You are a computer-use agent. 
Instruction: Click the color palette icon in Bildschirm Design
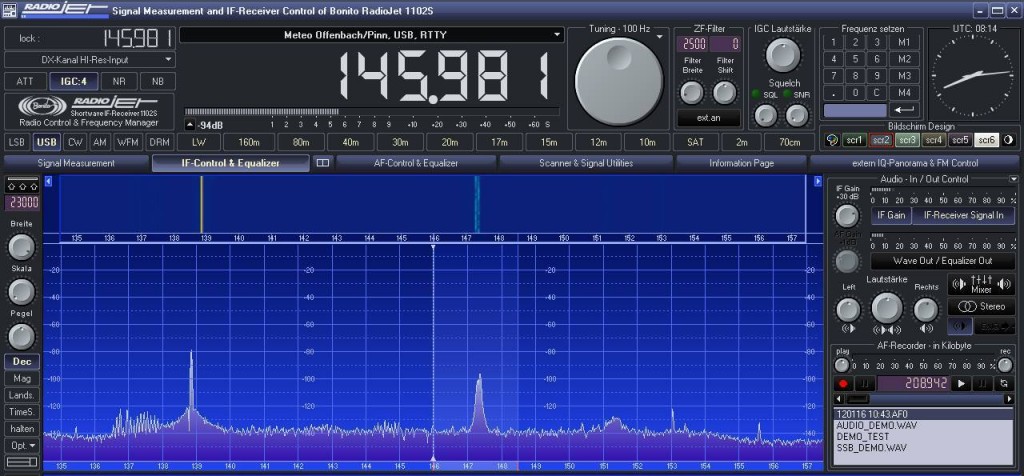[x=831, y=140]
